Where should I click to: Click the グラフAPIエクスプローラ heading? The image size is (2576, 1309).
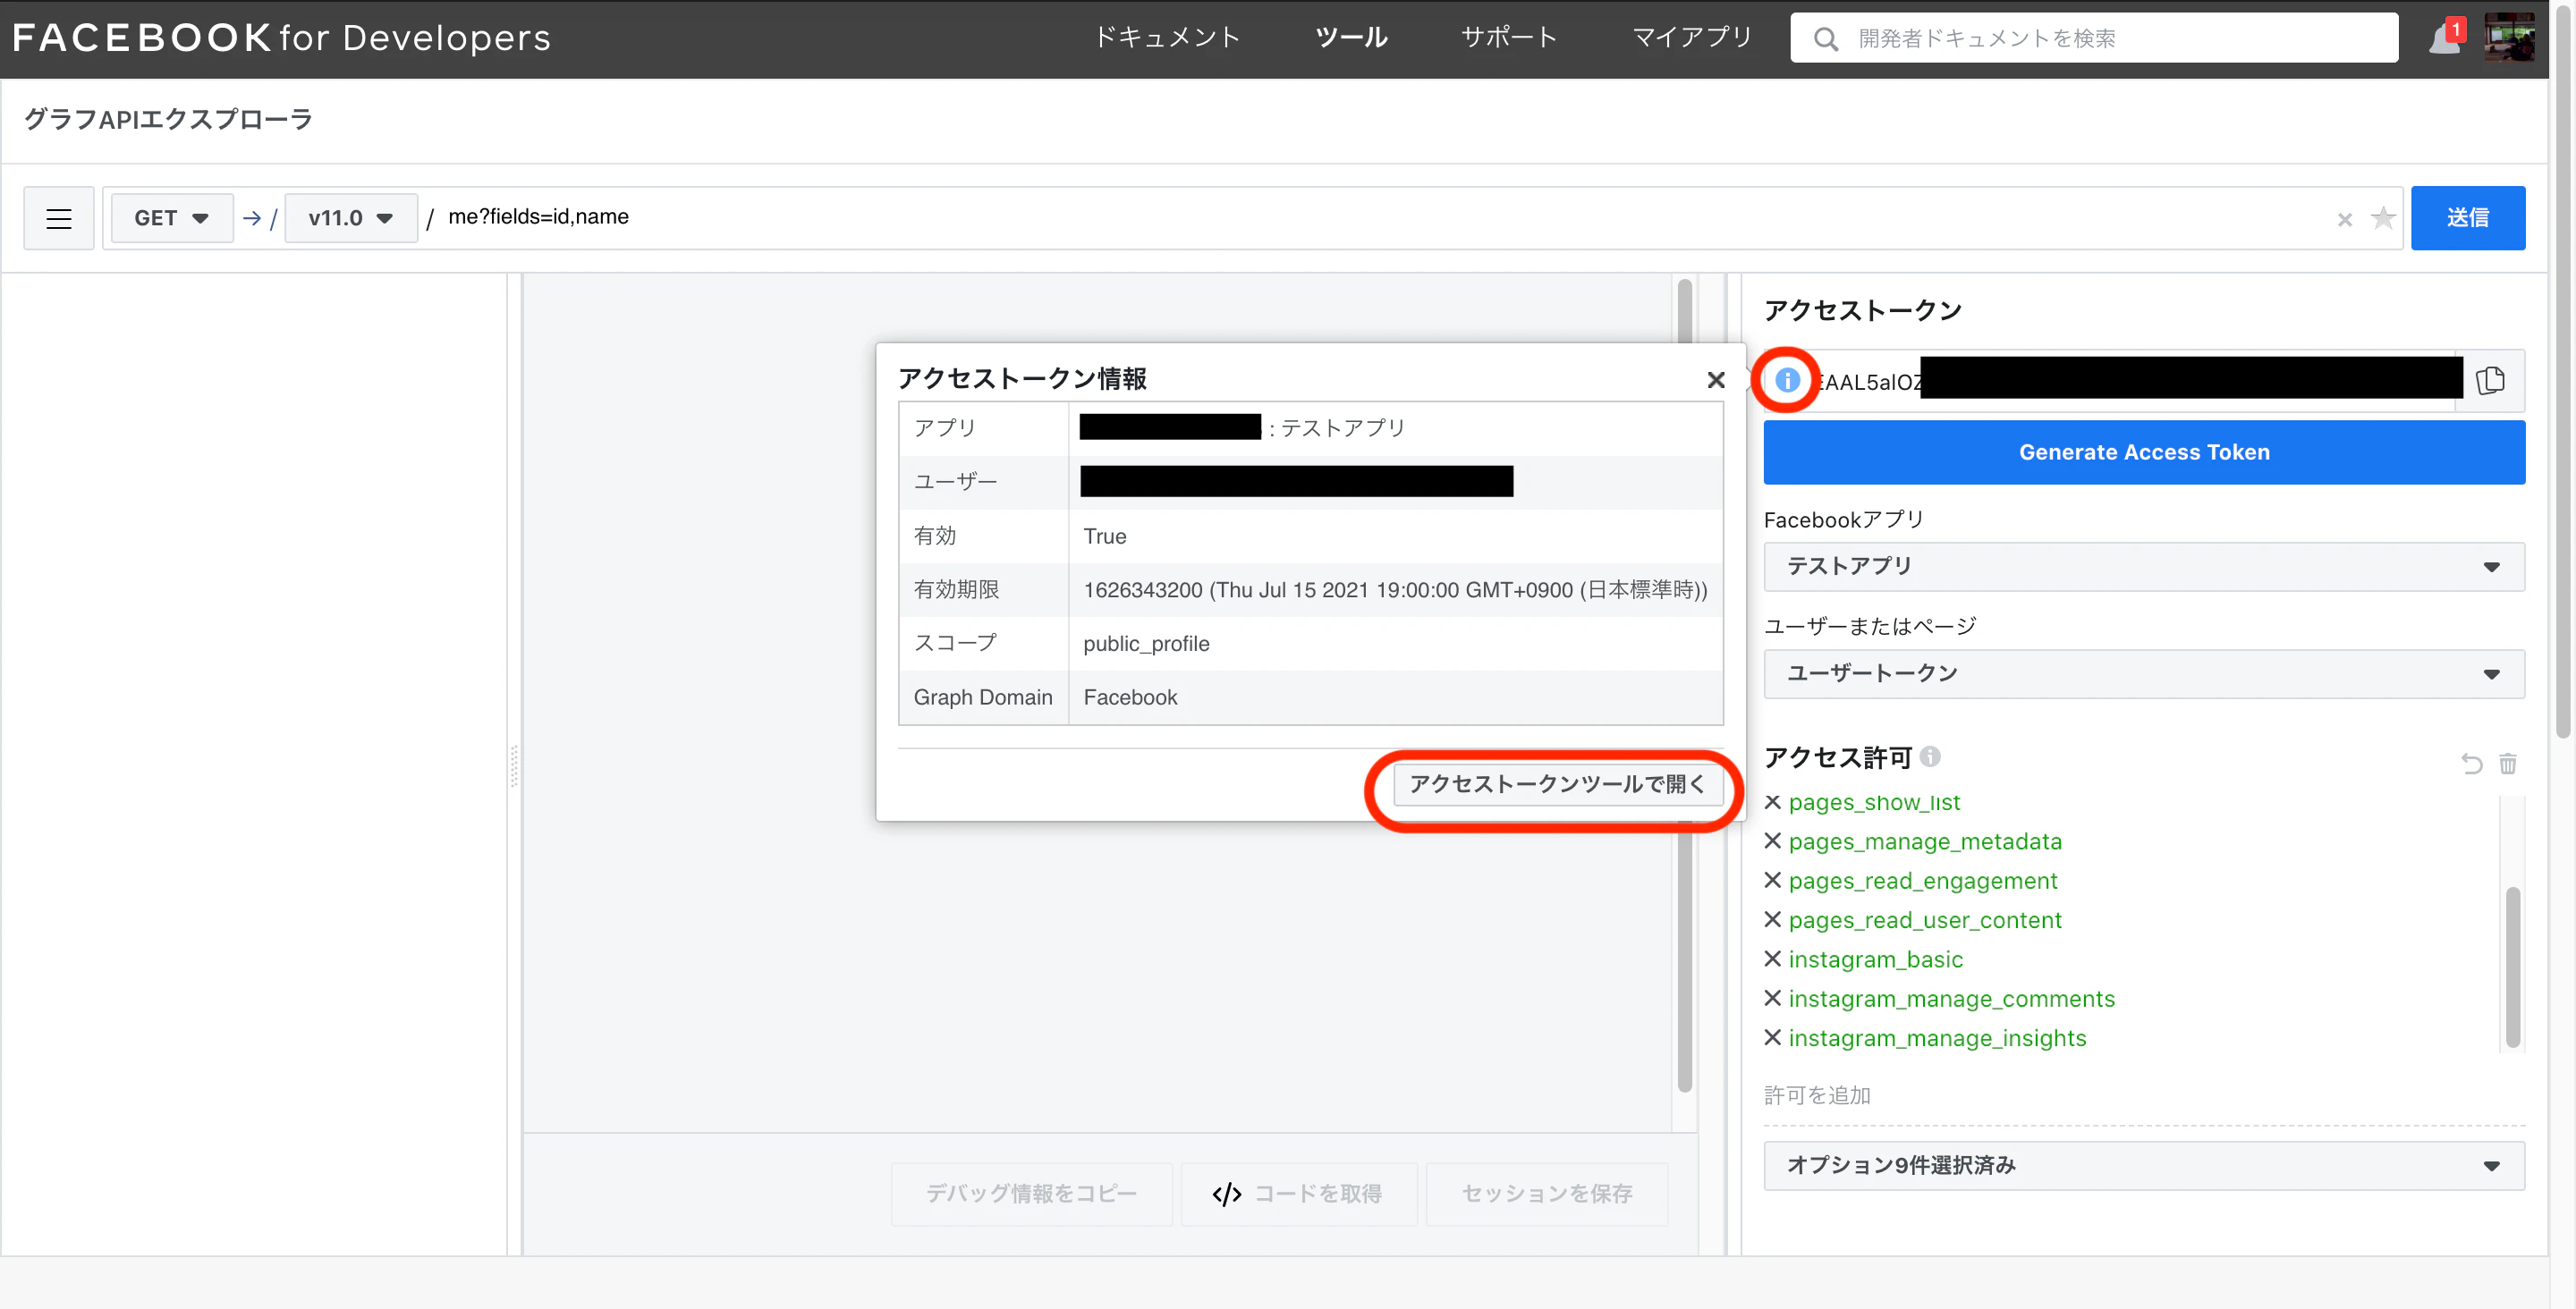click(x=168, y=119)
